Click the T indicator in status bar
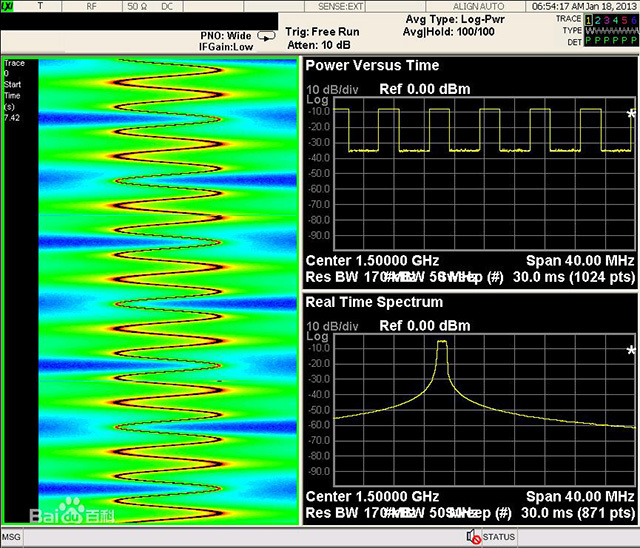Image resolution: width=640 pixels, height=548 pixels. click(x=40, y=6)
